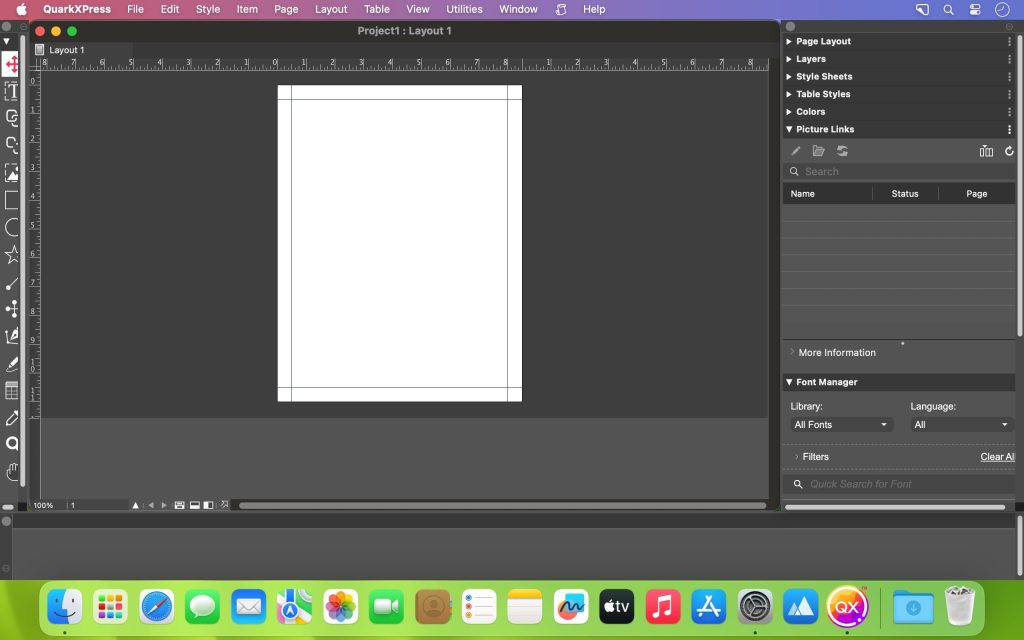1024x640 pixels.
Task: Select the Zoom tool
Action: pos(12,444)
